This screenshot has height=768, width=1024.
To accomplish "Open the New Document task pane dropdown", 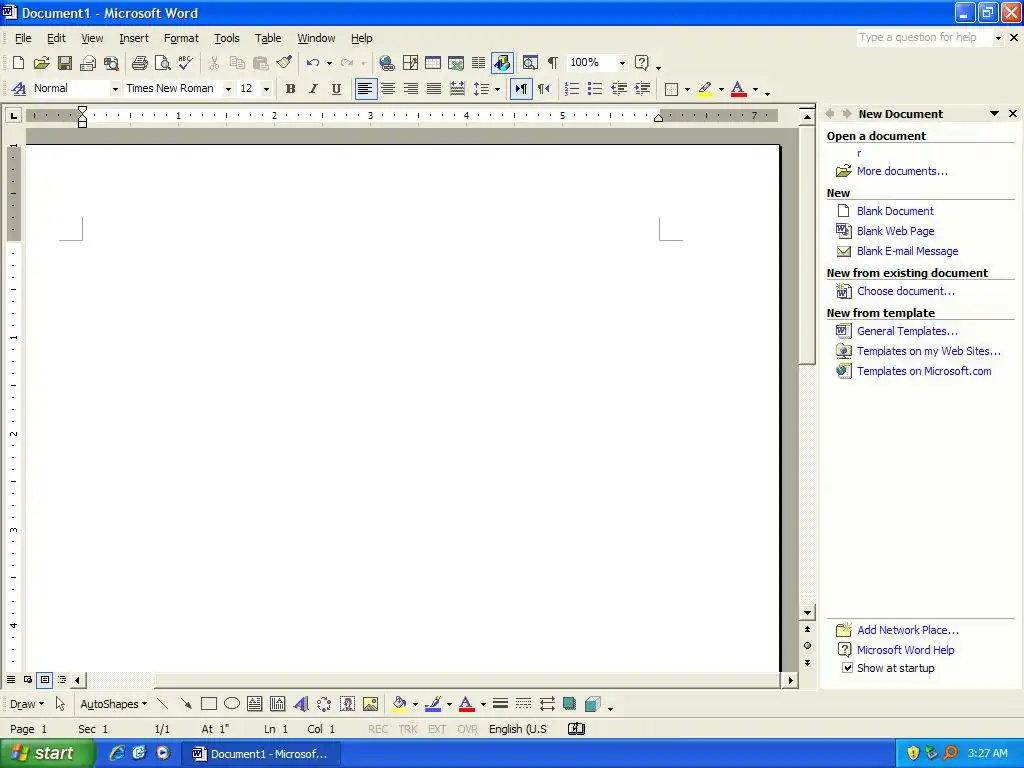I will pos(994,114).
